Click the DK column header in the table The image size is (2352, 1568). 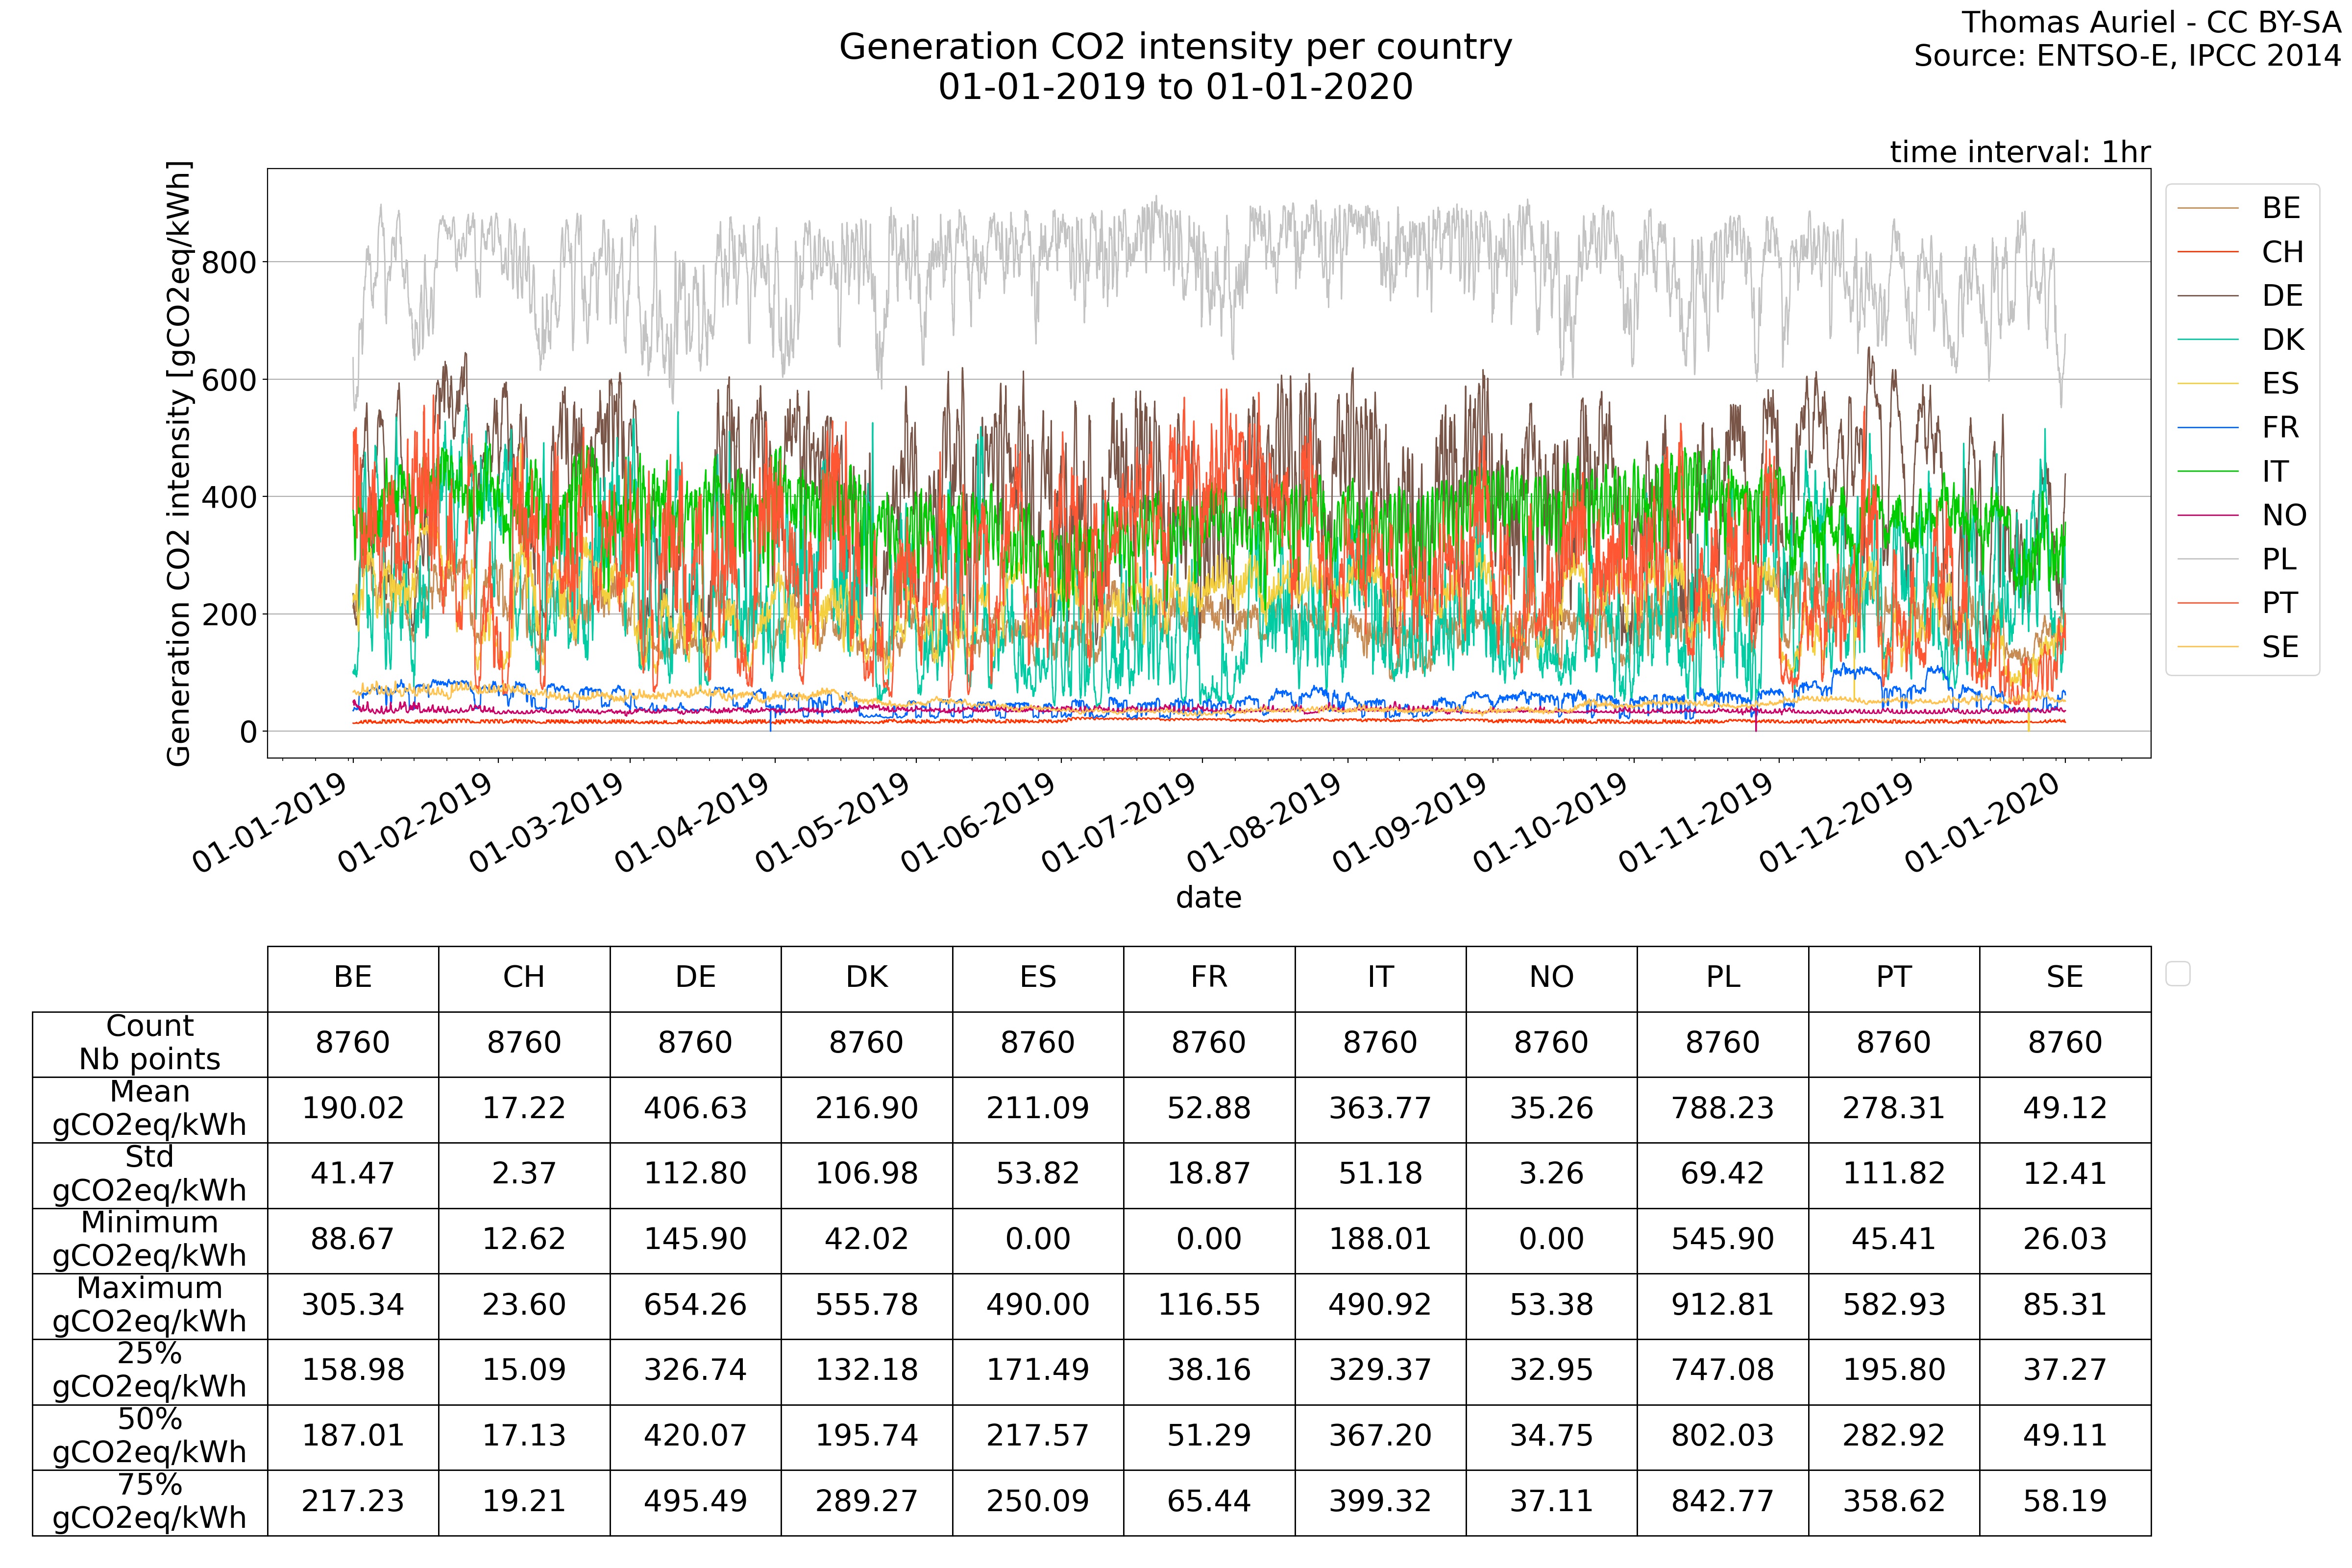866,977
